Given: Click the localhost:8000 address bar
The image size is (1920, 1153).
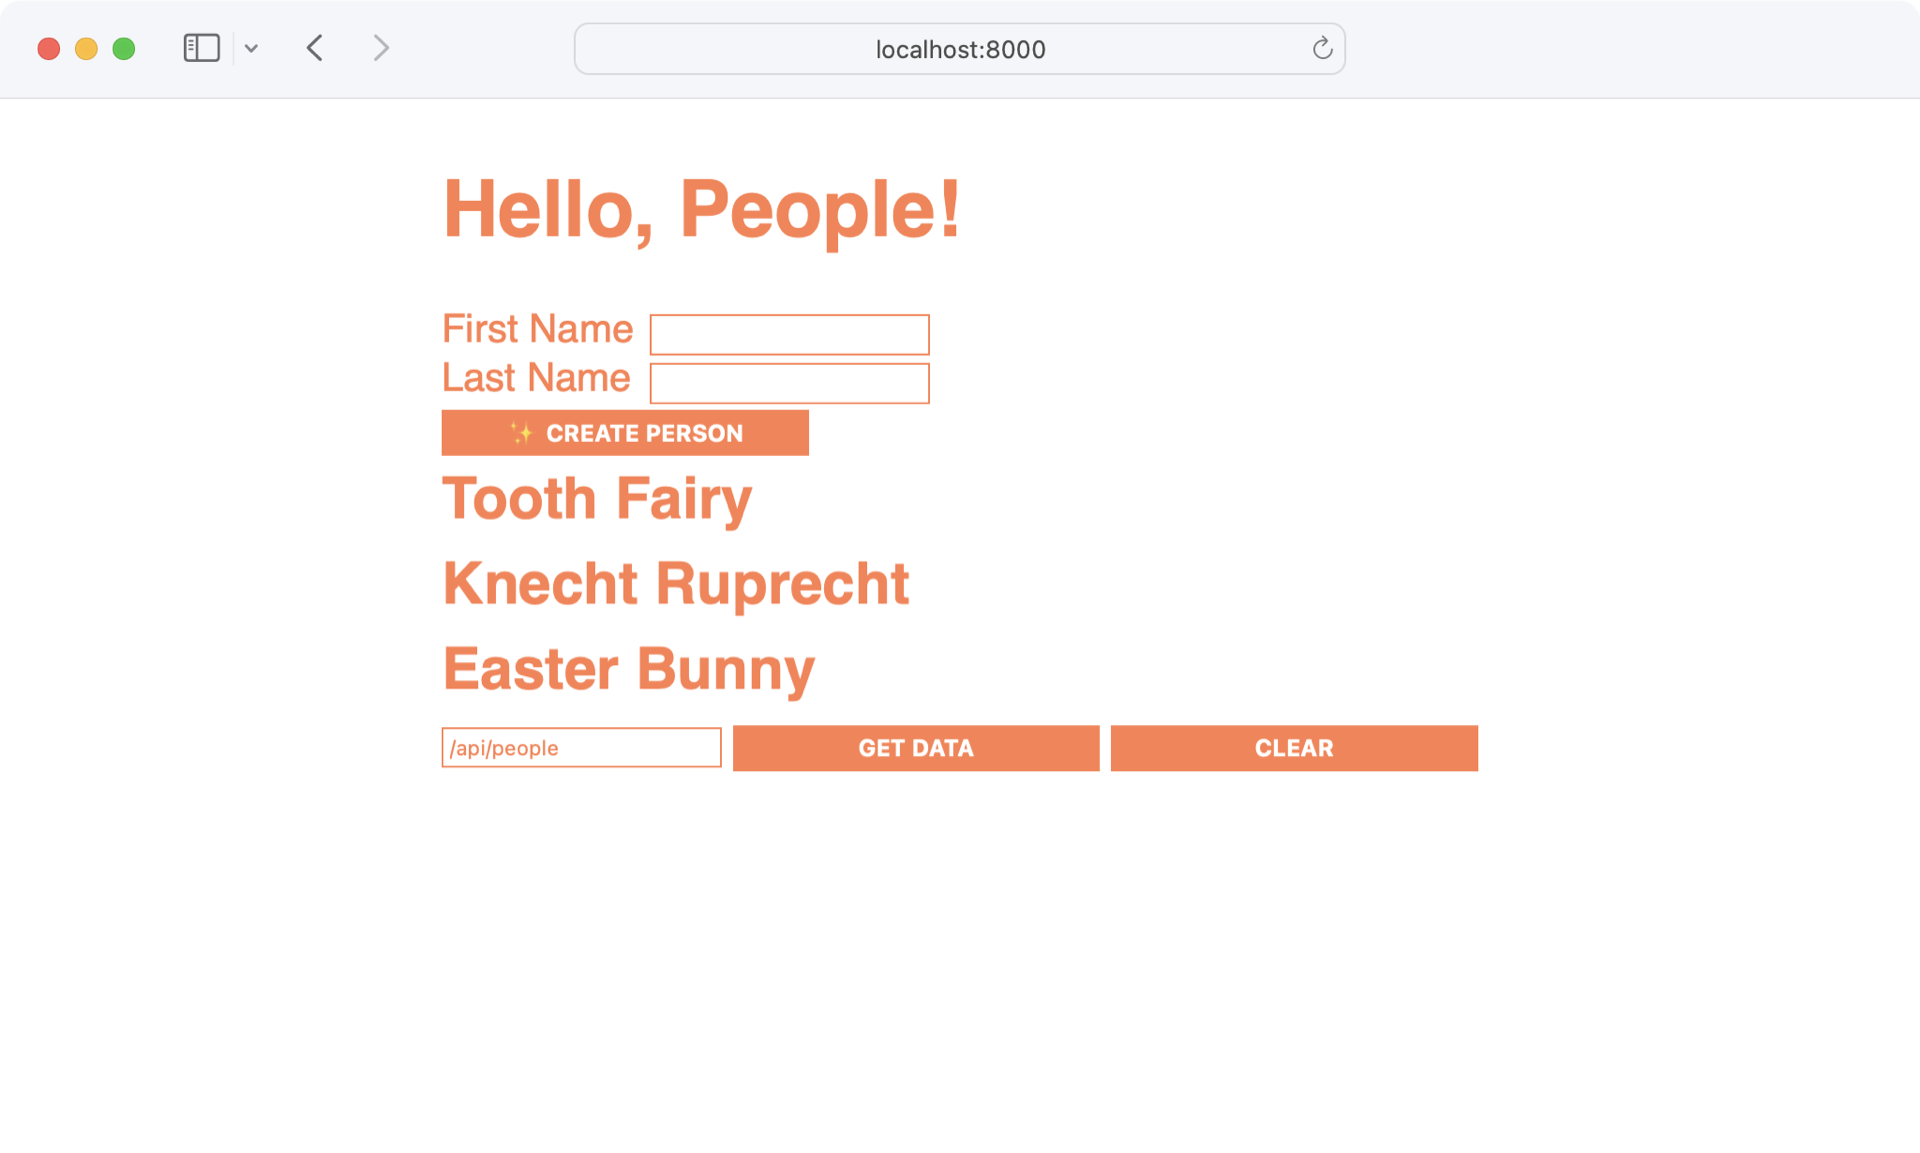Looking at the screenshot, I should point(959,49).
